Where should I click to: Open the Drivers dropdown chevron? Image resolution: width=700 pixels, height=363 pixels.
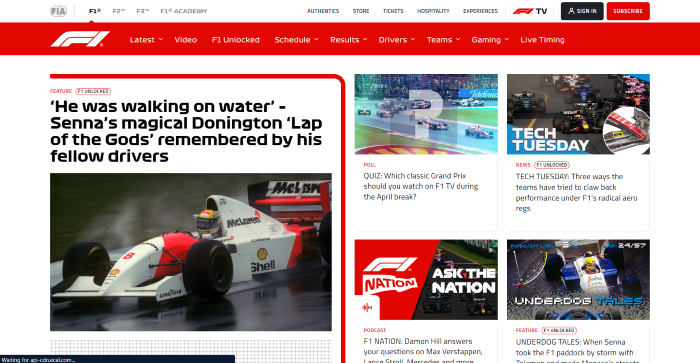[413, 39]
